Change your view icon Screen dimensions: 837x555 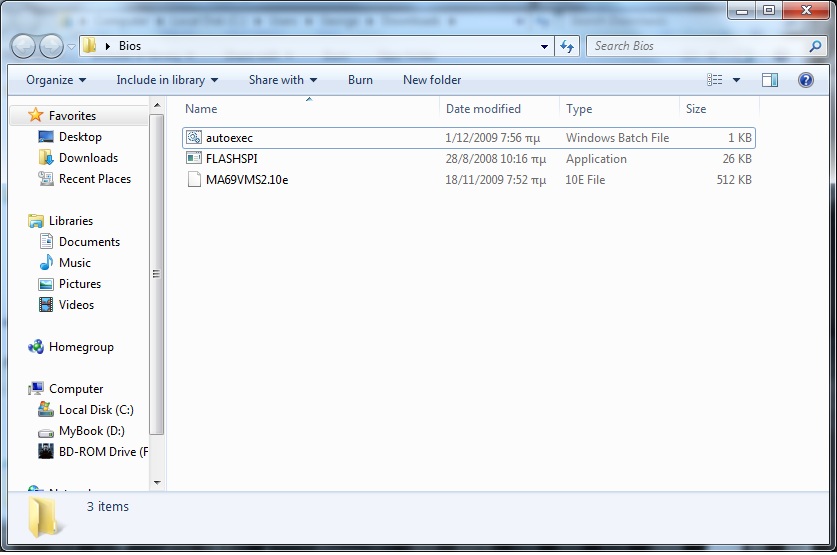(x=715, y=80)
